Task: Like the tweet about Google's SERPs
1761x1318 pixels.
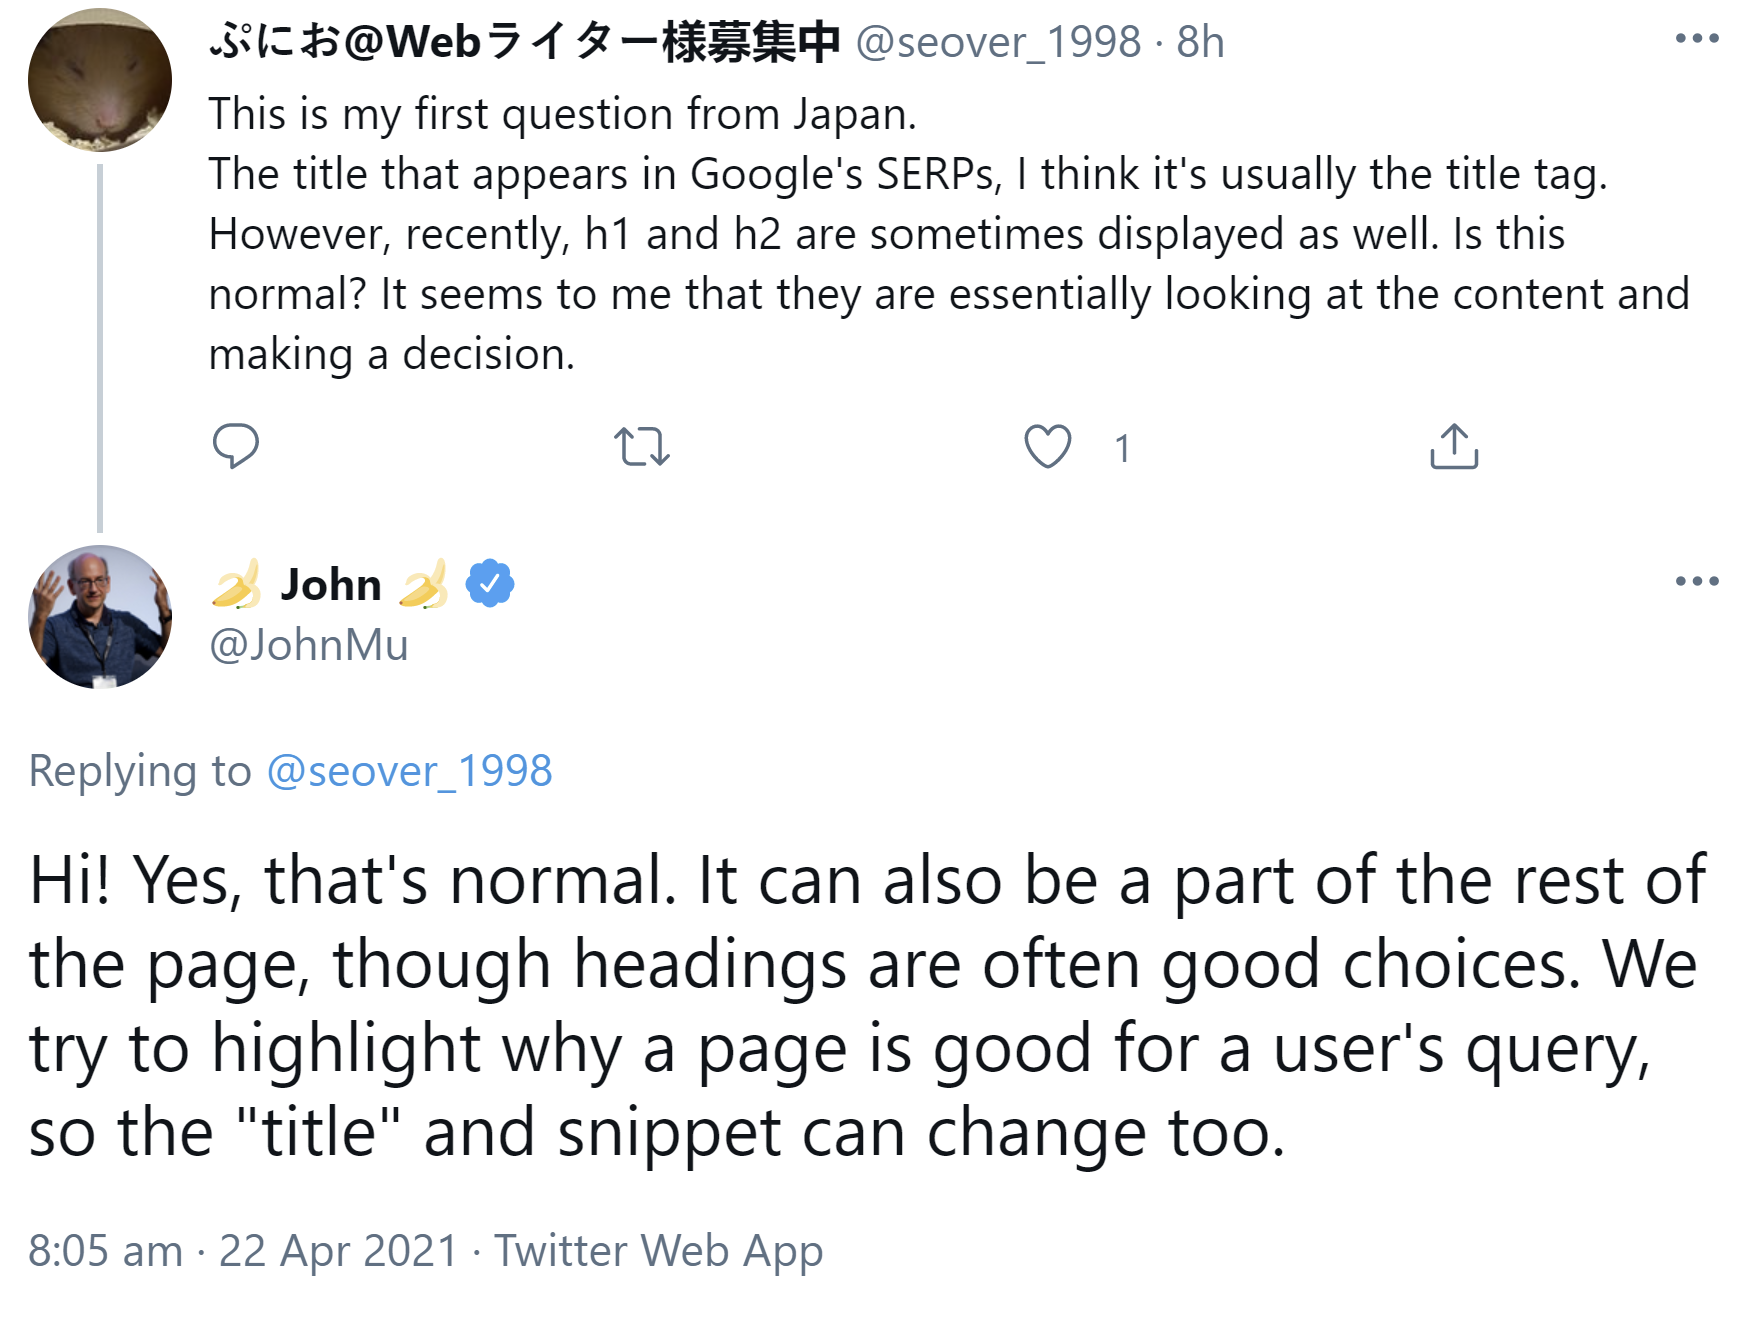Action: coord(1047,446)
